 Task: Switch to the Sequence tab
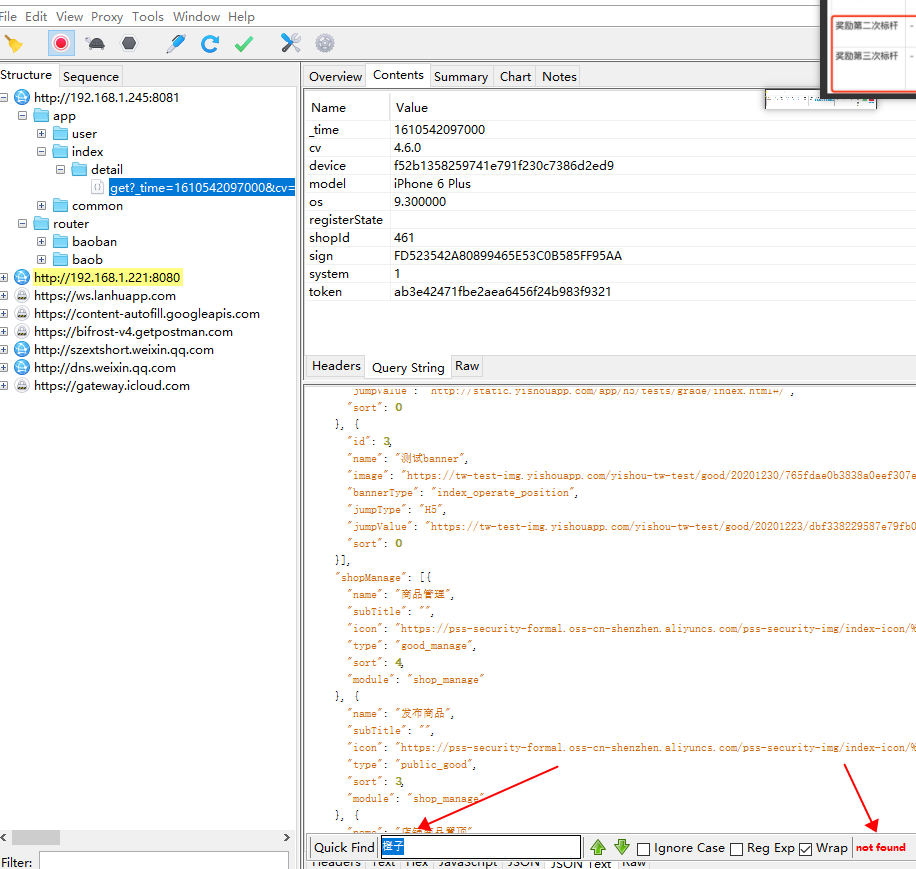tap(91, 77)
